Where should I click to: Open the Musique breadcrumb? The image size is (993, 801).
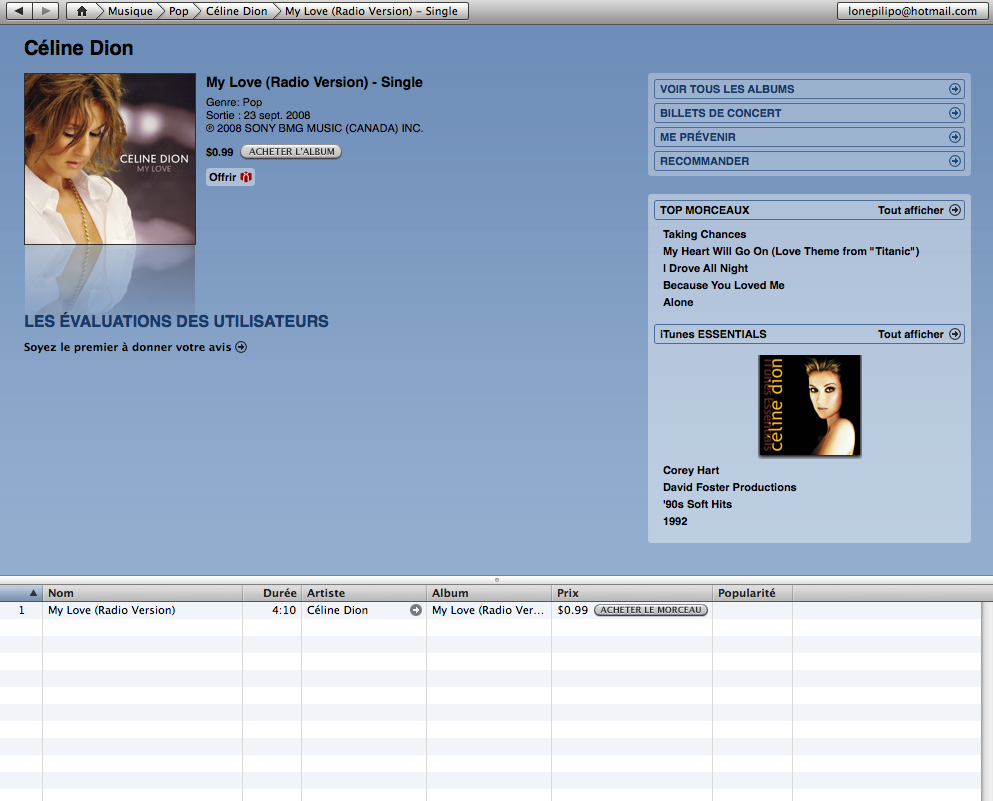pyautogui.click(x=130, y=11)
